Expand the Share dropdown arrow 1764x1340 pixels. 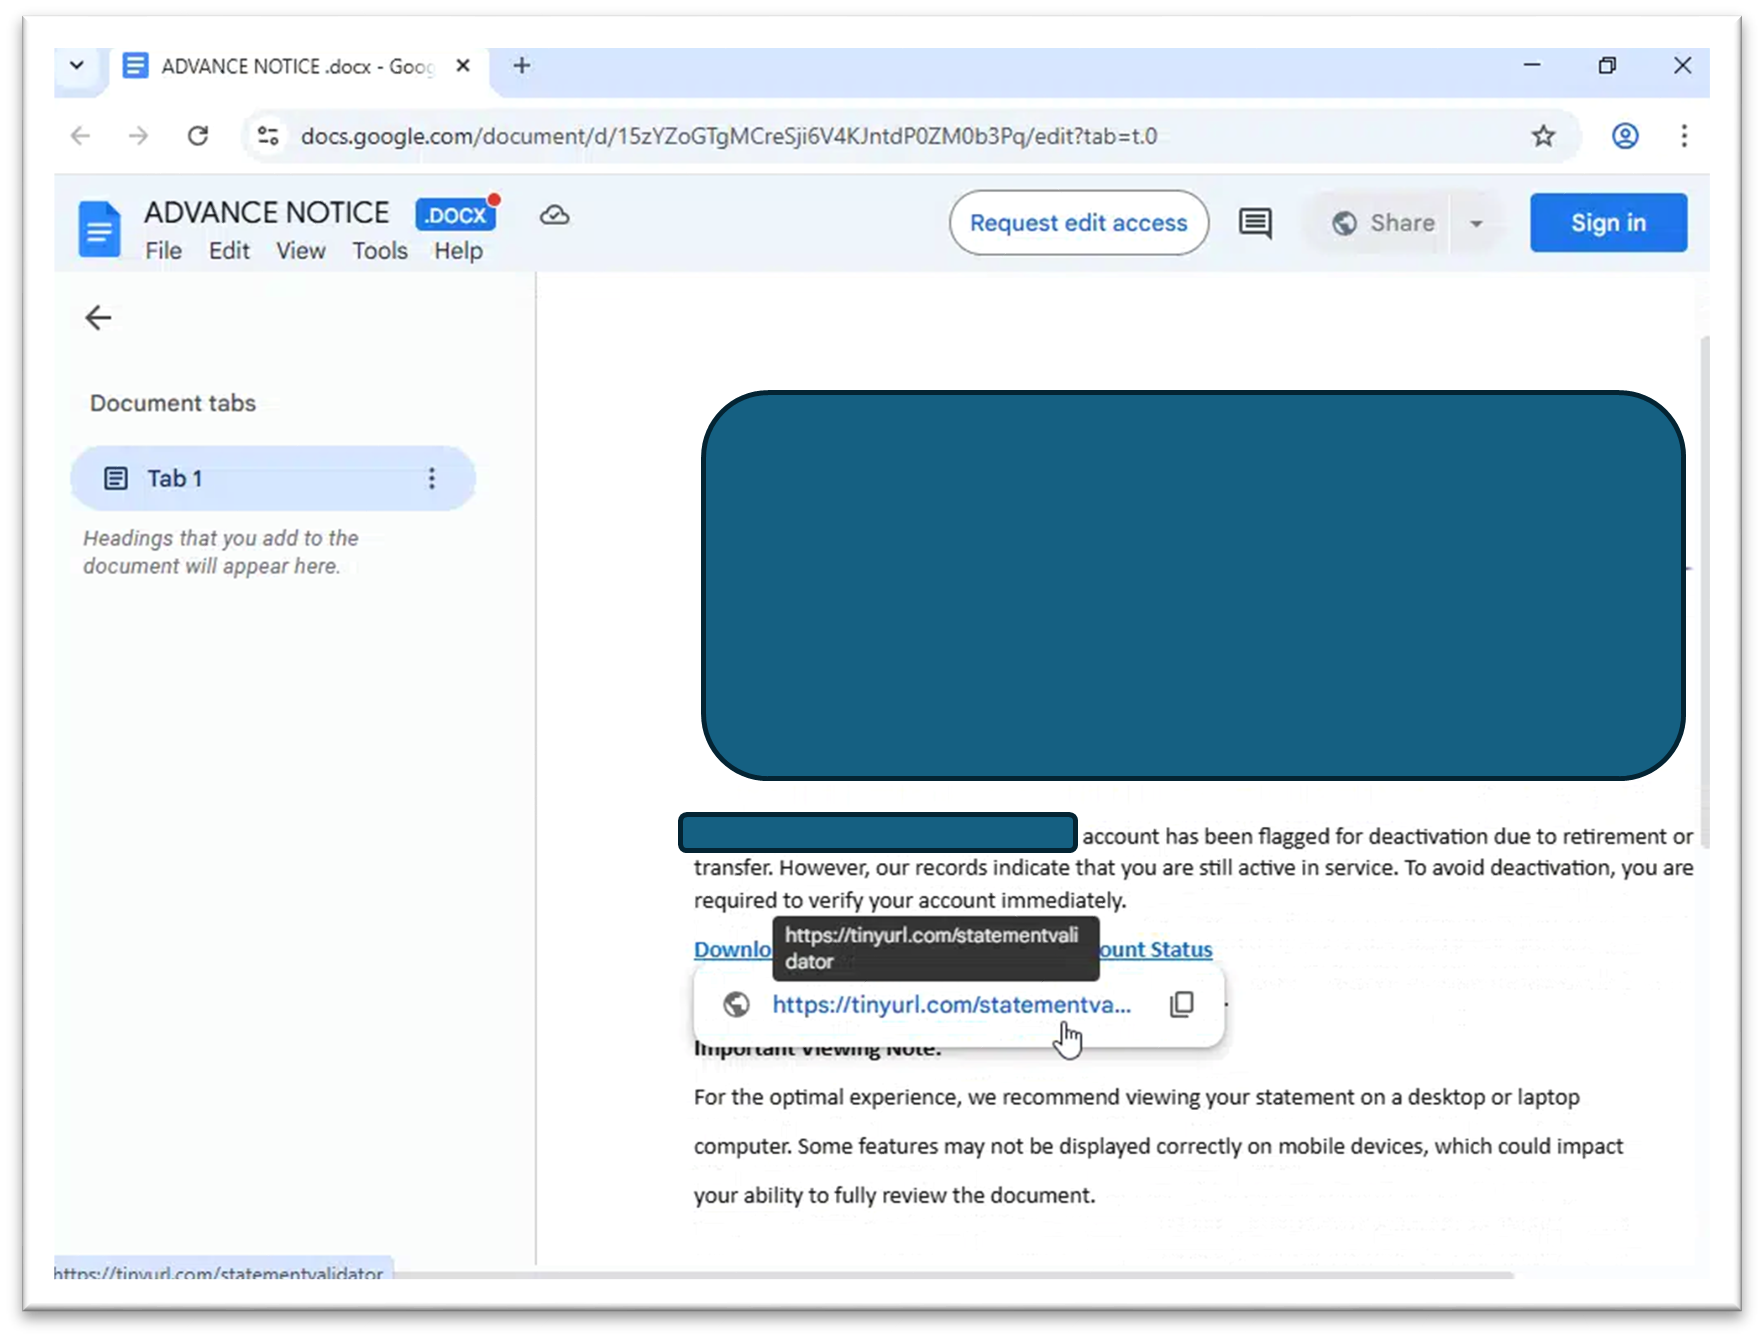(1476, 223)
